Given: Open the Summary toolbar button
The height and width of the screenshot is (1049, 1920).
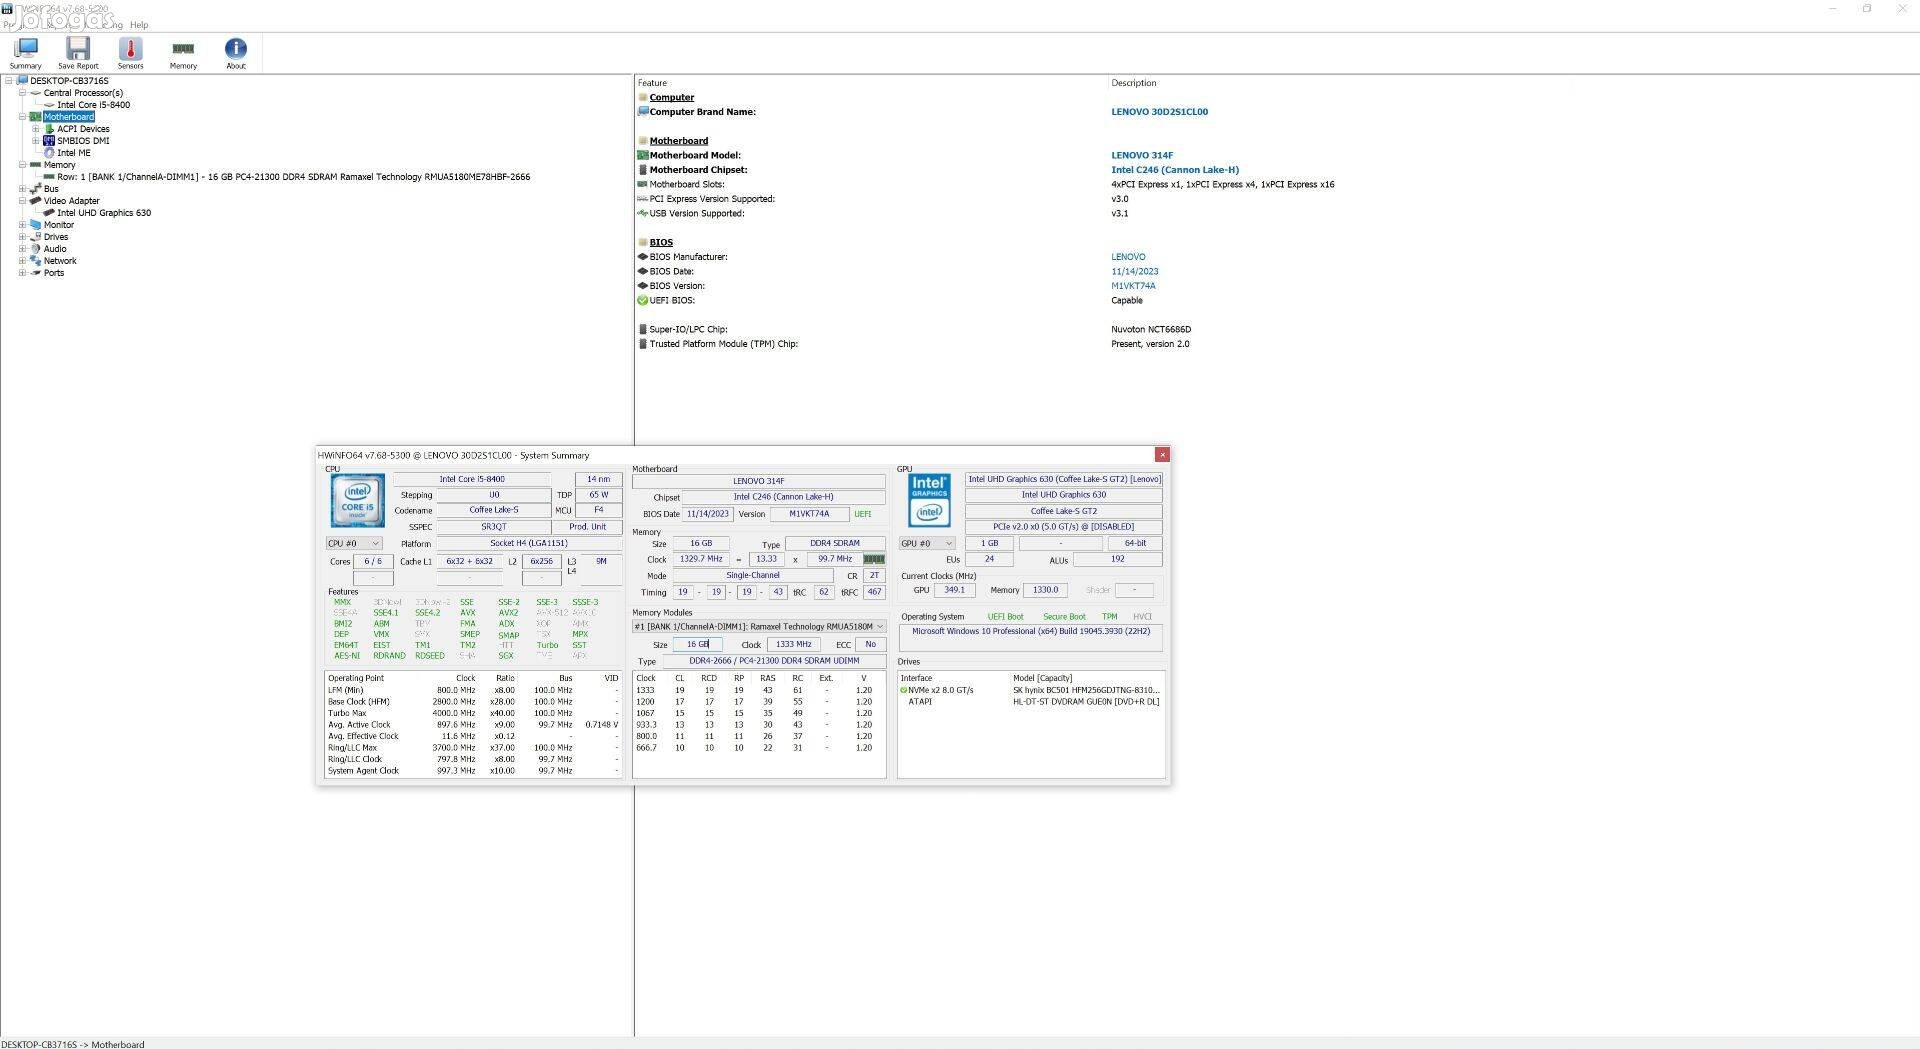Looking at the screenshot, I should (26, 53).
